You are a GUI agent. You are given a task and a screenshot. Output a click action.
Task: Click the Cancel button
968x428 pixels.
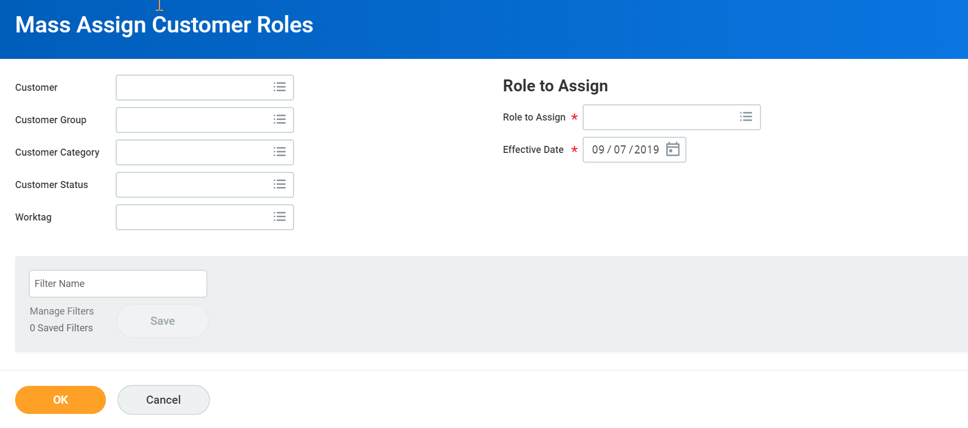click(164, 400)
